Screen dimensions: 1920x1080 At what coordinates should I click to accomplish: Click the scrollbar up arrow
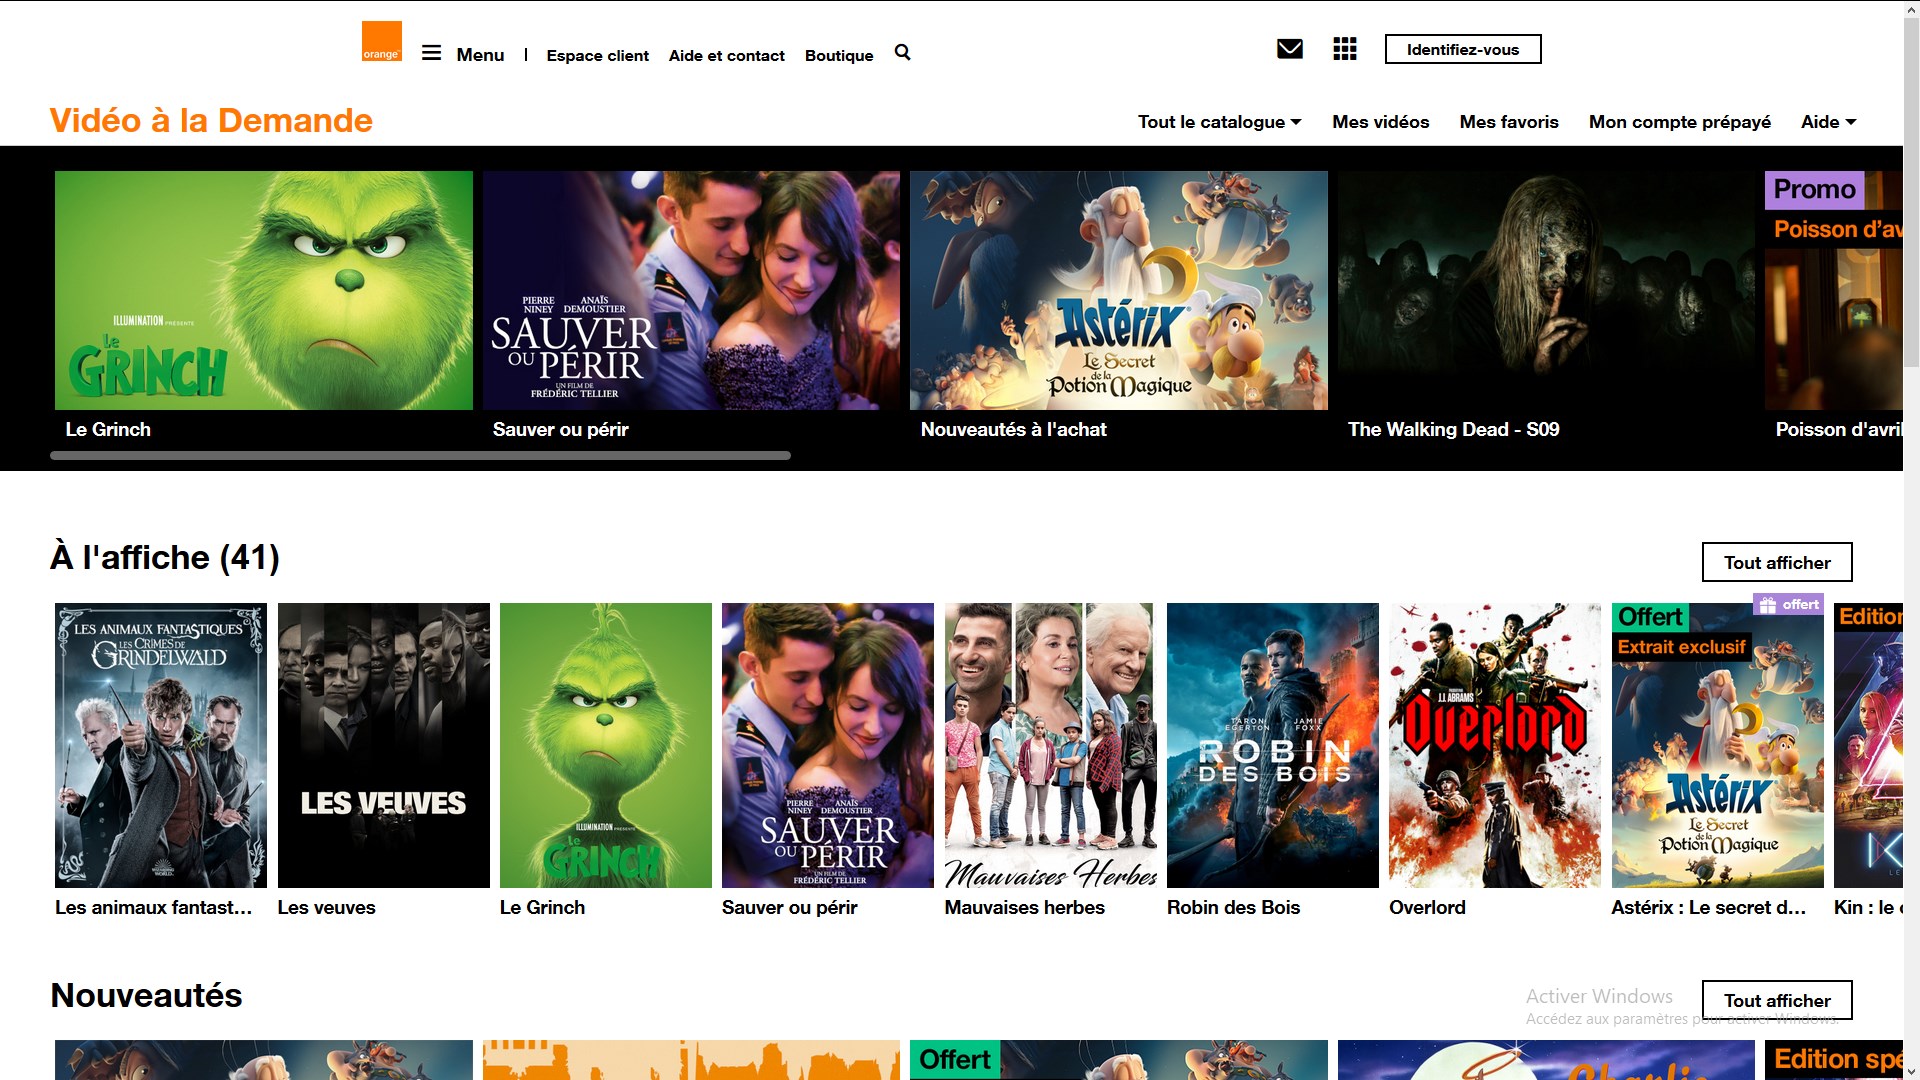[x=1911, y=9]
